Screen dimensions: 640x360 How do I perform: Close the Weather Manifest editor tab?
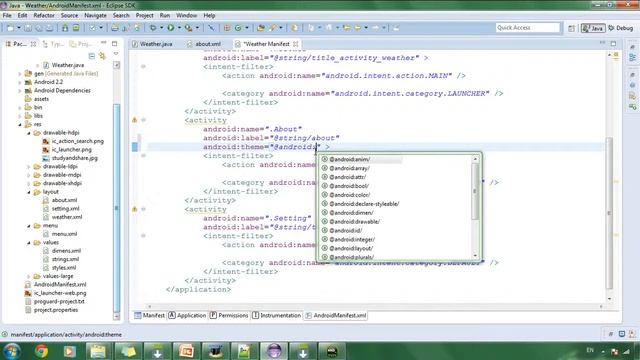296,44
